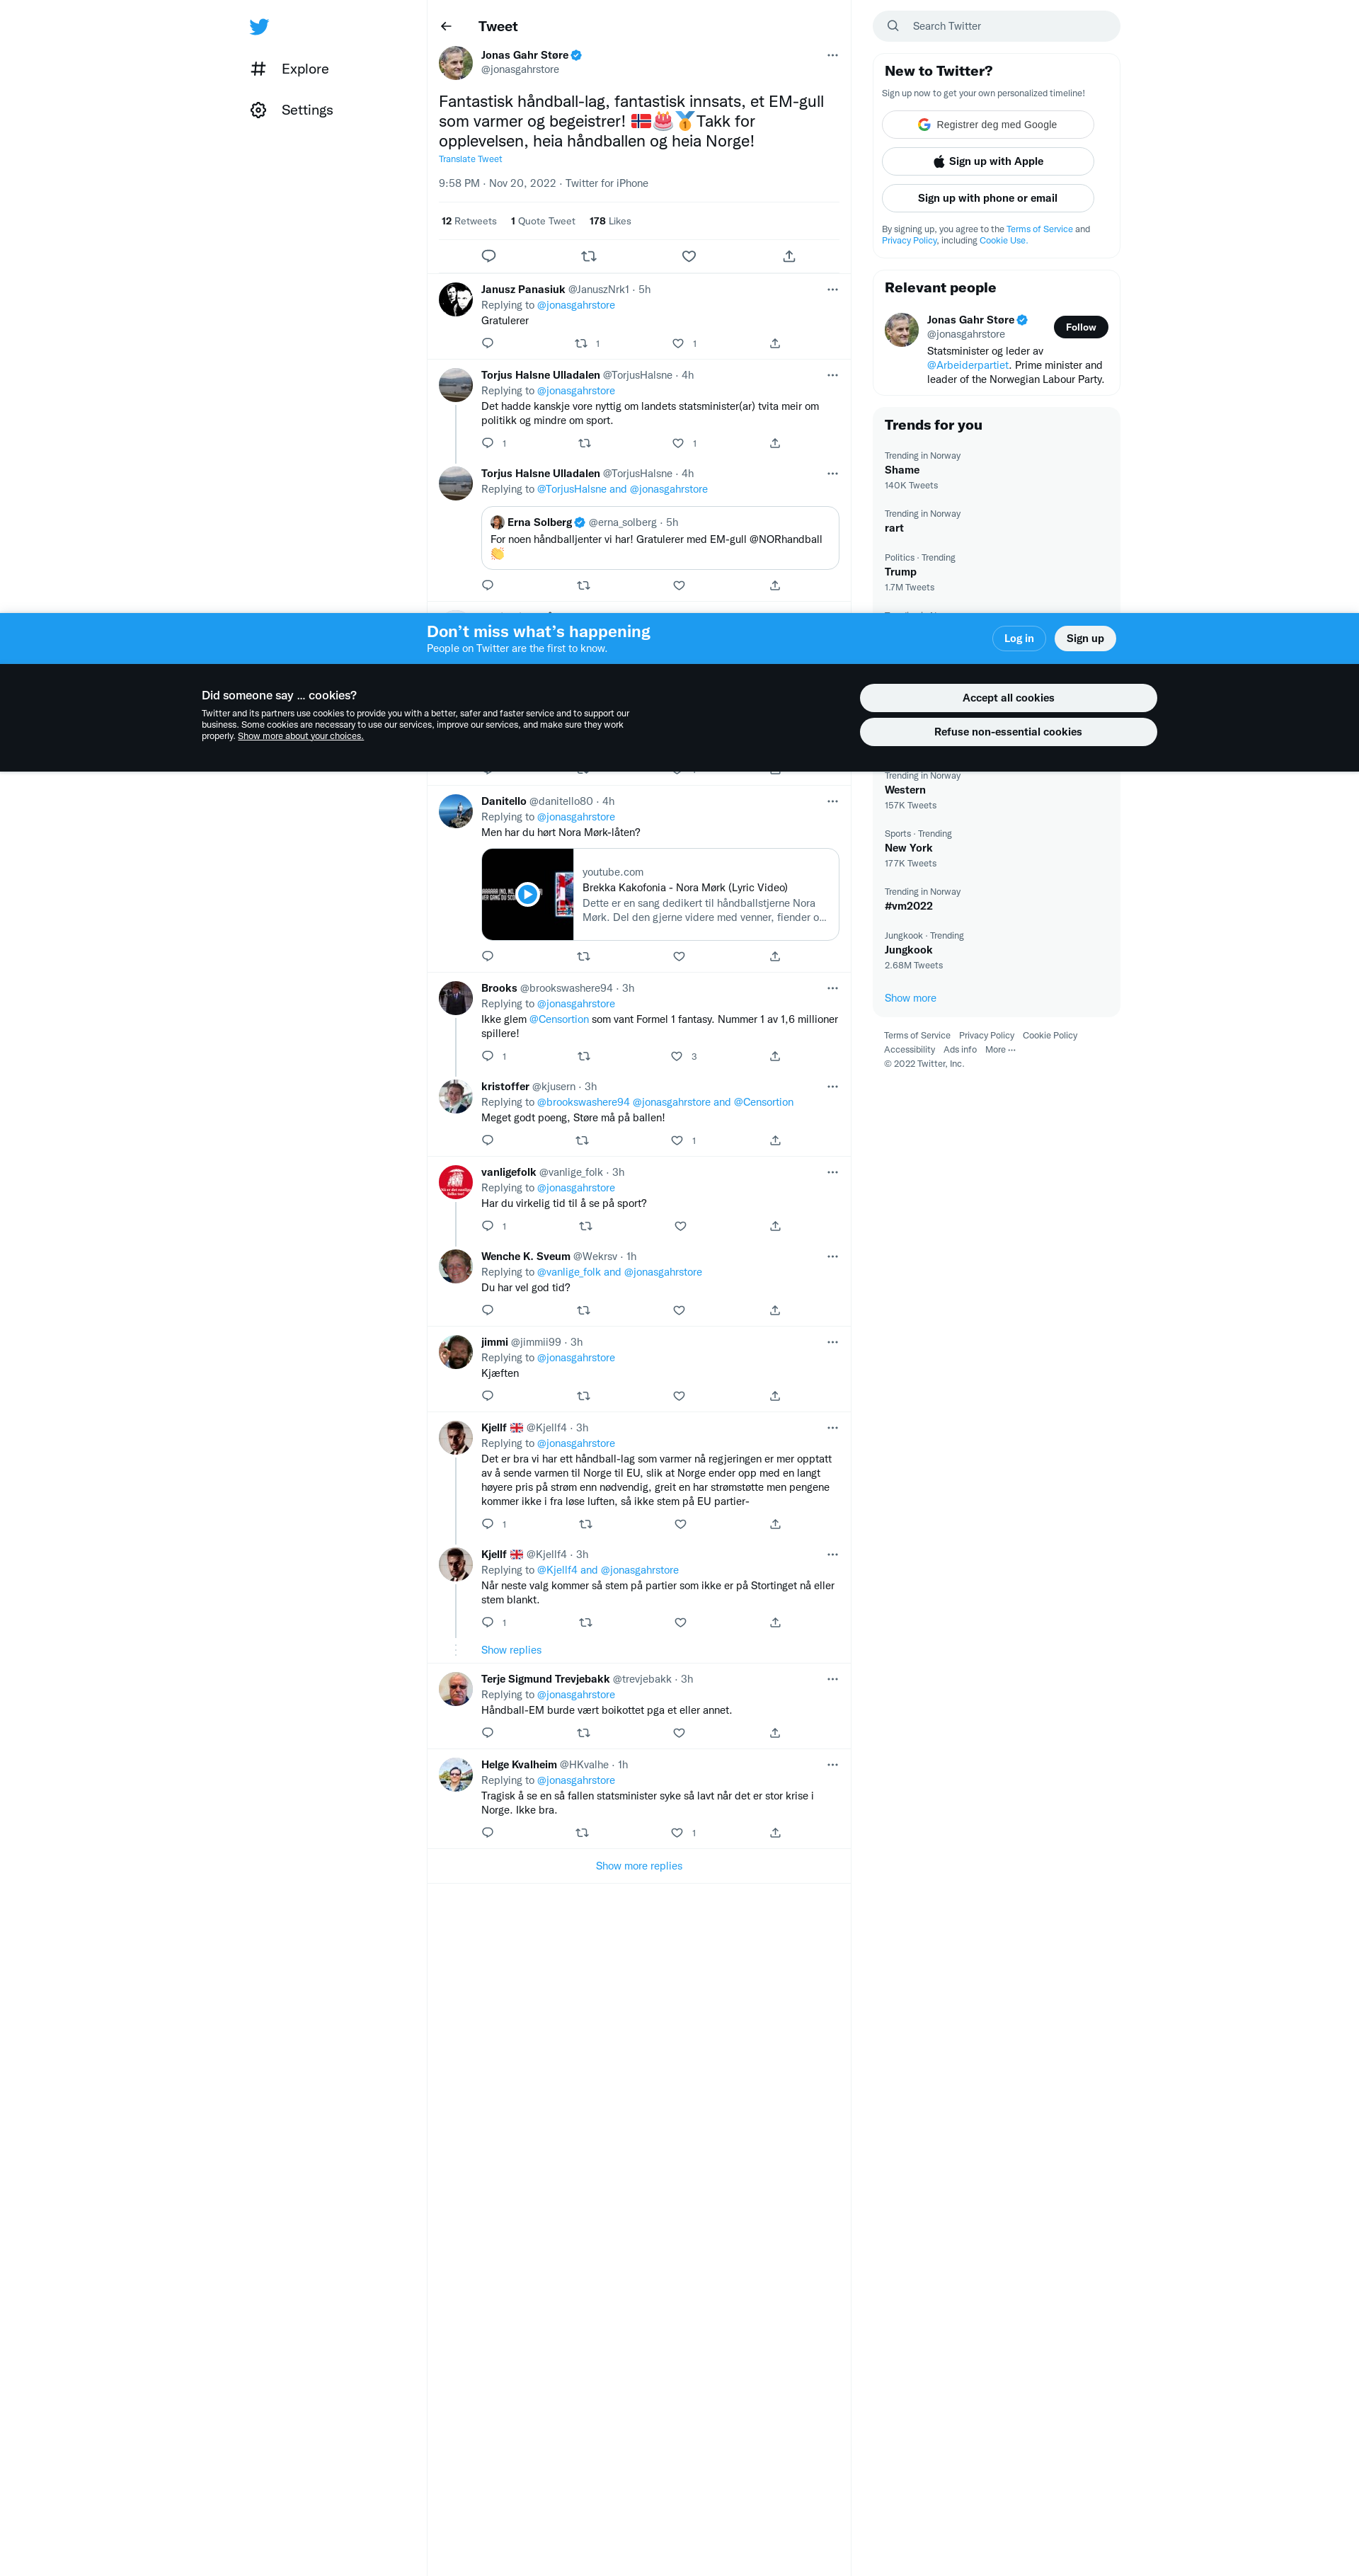Open the Western trending topic
This screenshot has width=1359, height=2576.
pyautogui.click(x=996, y=790)
